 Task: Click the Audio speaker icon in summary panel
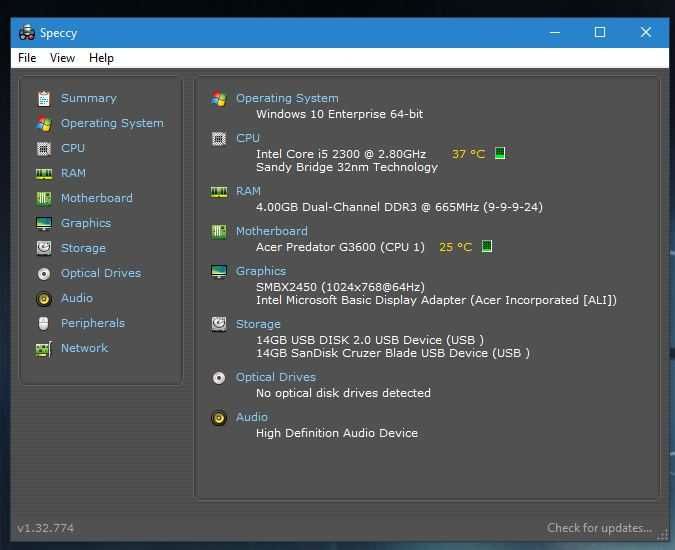coord(219,418)
